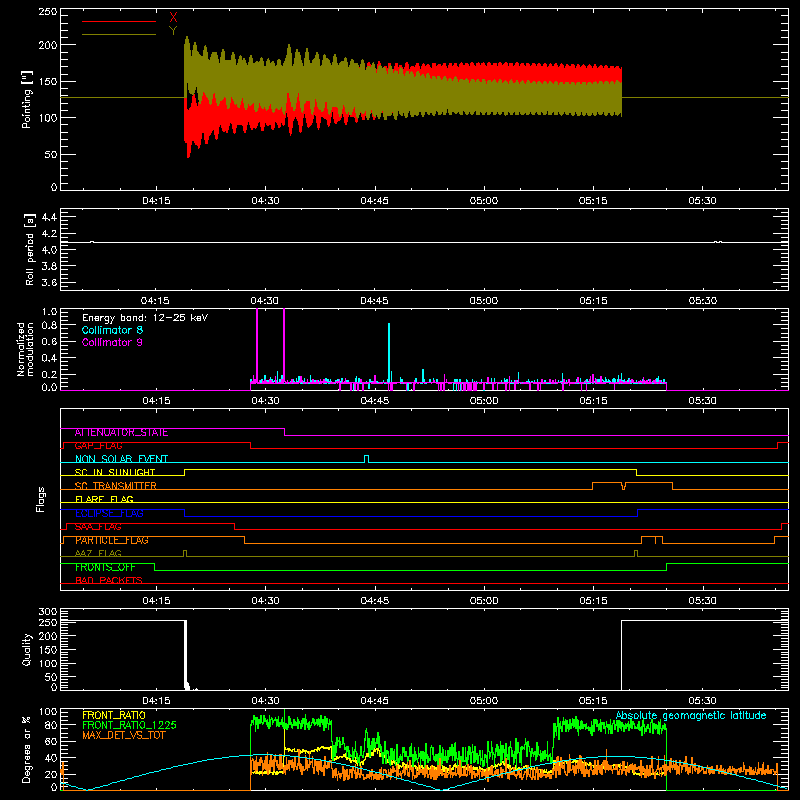800x800 pixels.
Task: Select the 'X' legend label in pointing plot
Action: pos(173,18)
